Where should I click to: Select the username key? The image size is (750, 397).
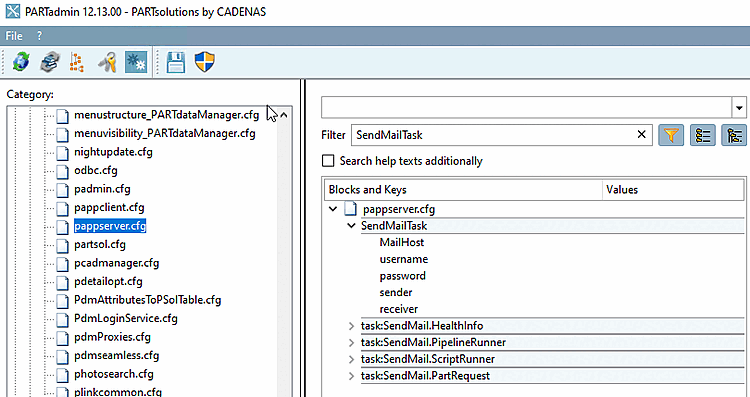404,259
